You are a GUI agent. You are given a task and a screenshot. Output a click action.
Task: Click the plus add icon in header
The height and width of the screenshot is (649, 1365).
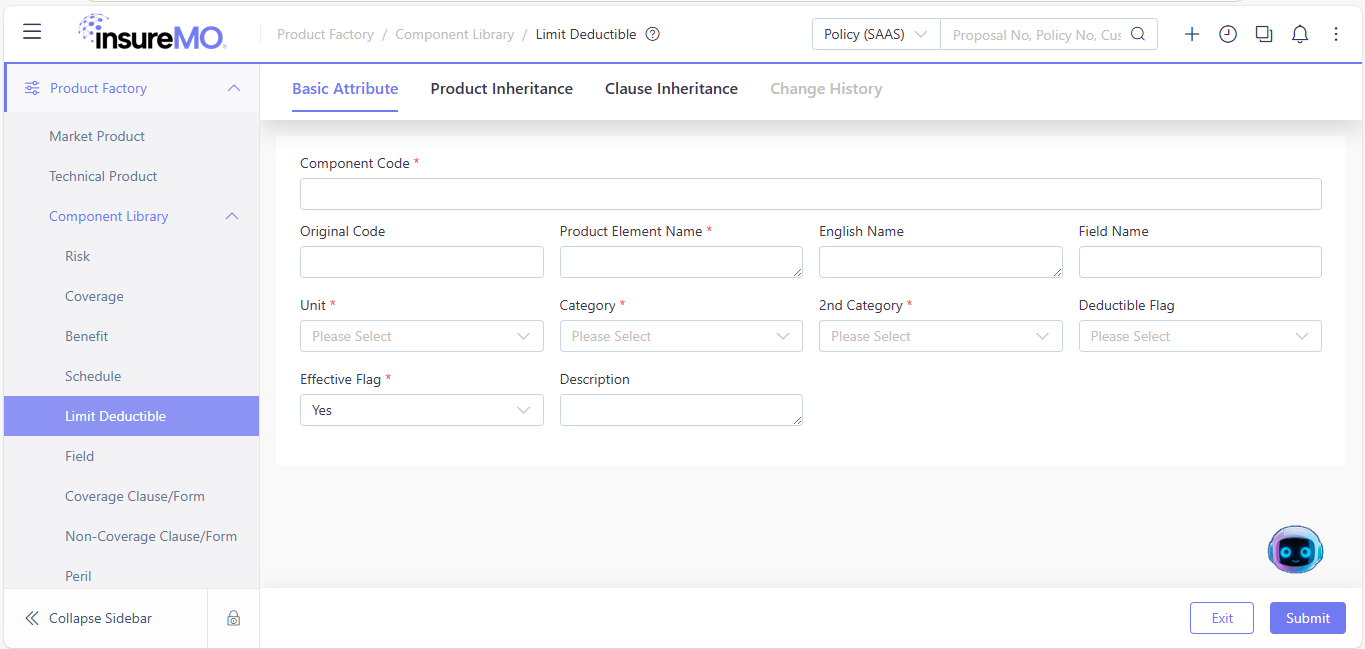pos(1192,34)
